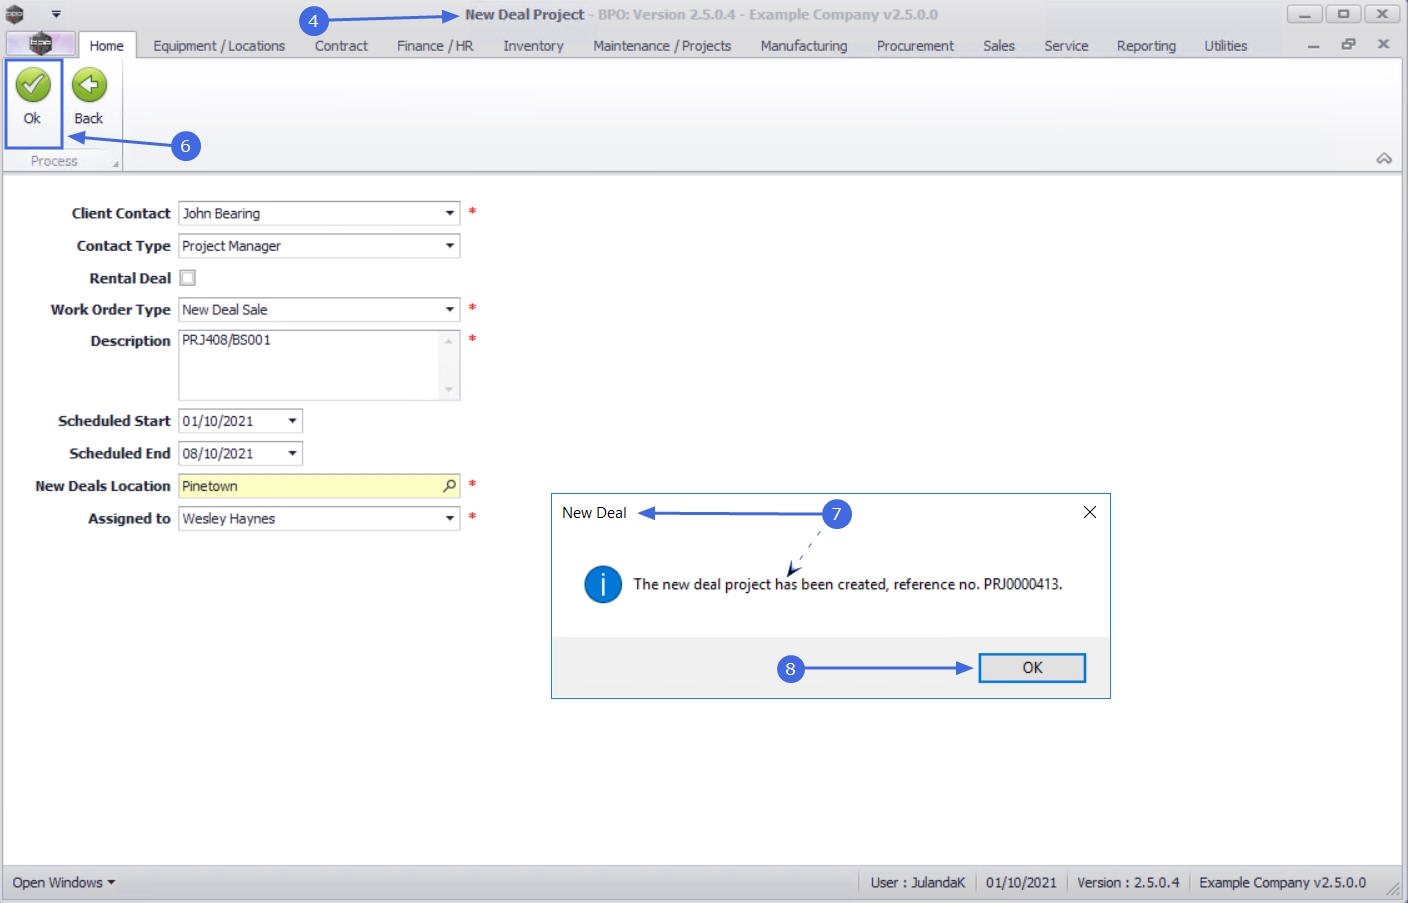
Task: Expand the Work Order Type dropdown
Action: click(x=450, y=310)
